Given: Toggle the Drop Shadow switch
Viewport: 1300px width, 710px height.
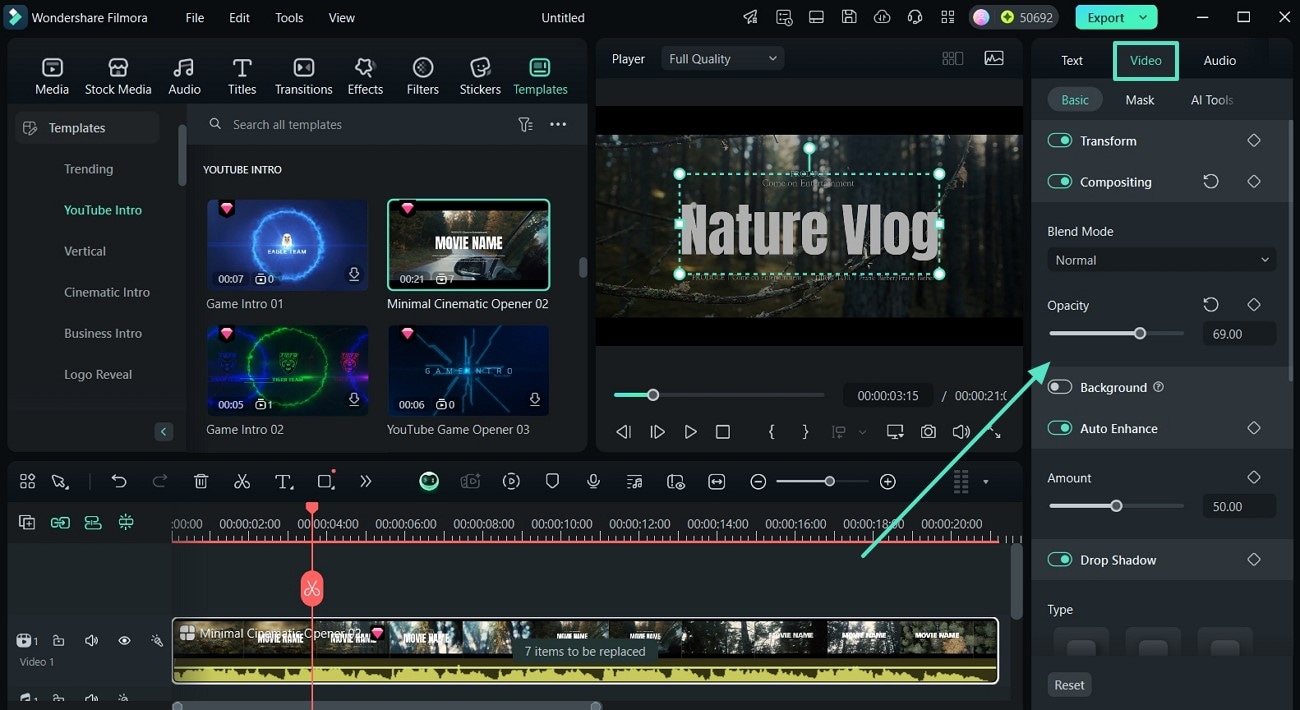Looking at the screenshot, I should coord(1060,560).
